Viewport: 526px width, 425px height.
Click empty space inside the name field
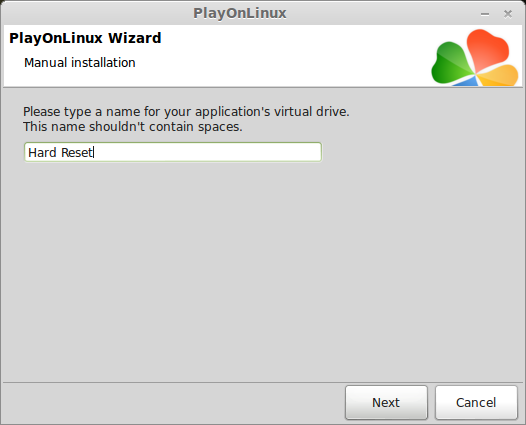tap(208, 152)
